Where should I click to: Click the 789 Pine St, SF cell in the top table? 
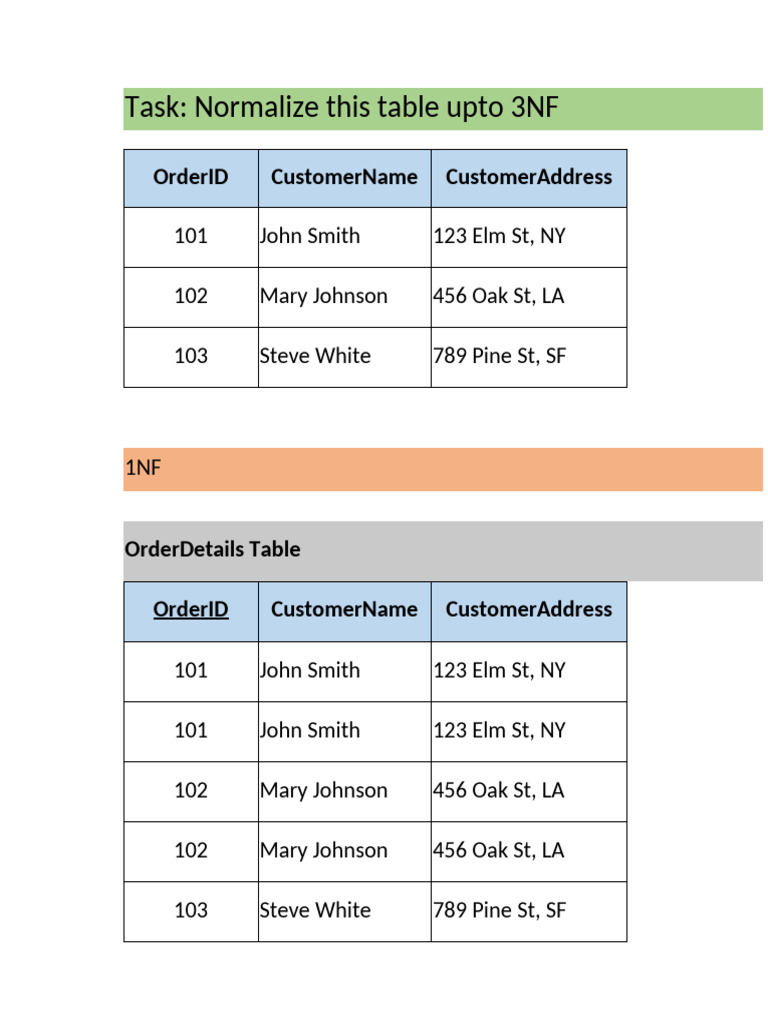click(500, 357)
